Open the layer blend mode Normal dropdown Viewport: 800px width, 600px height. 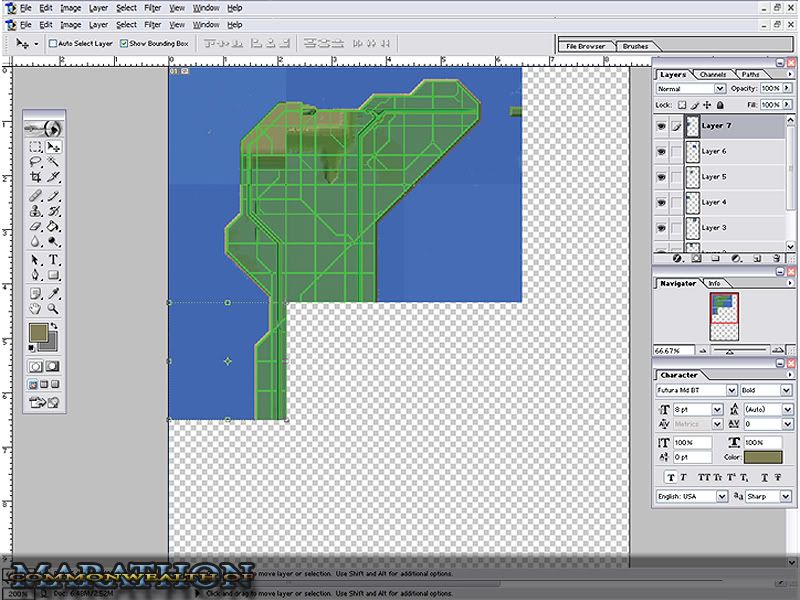click(720, 89)
